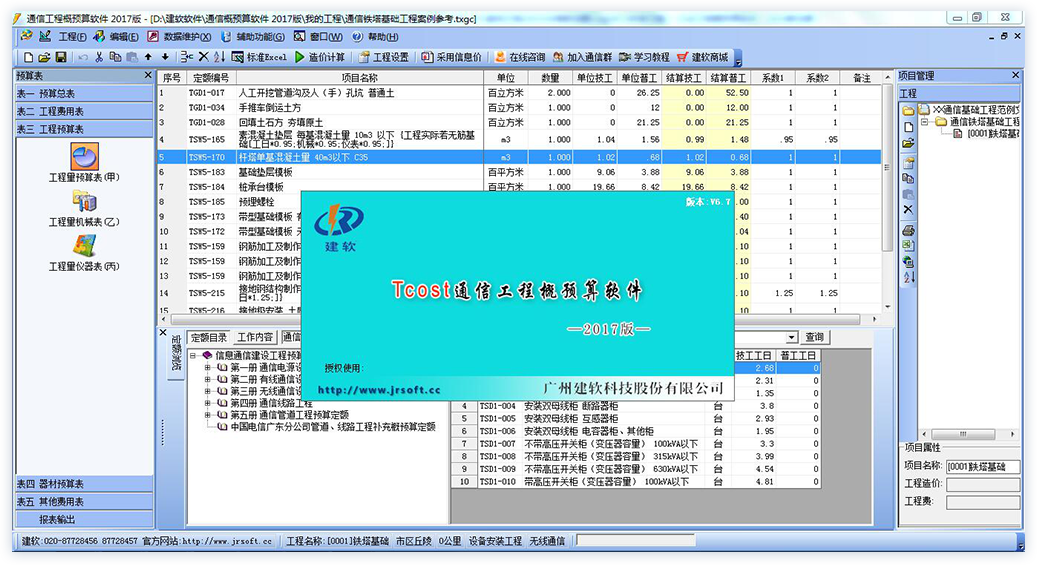Export with the 标准Excel button
The width and height of the screenshot is (1037, 565).
259,58
